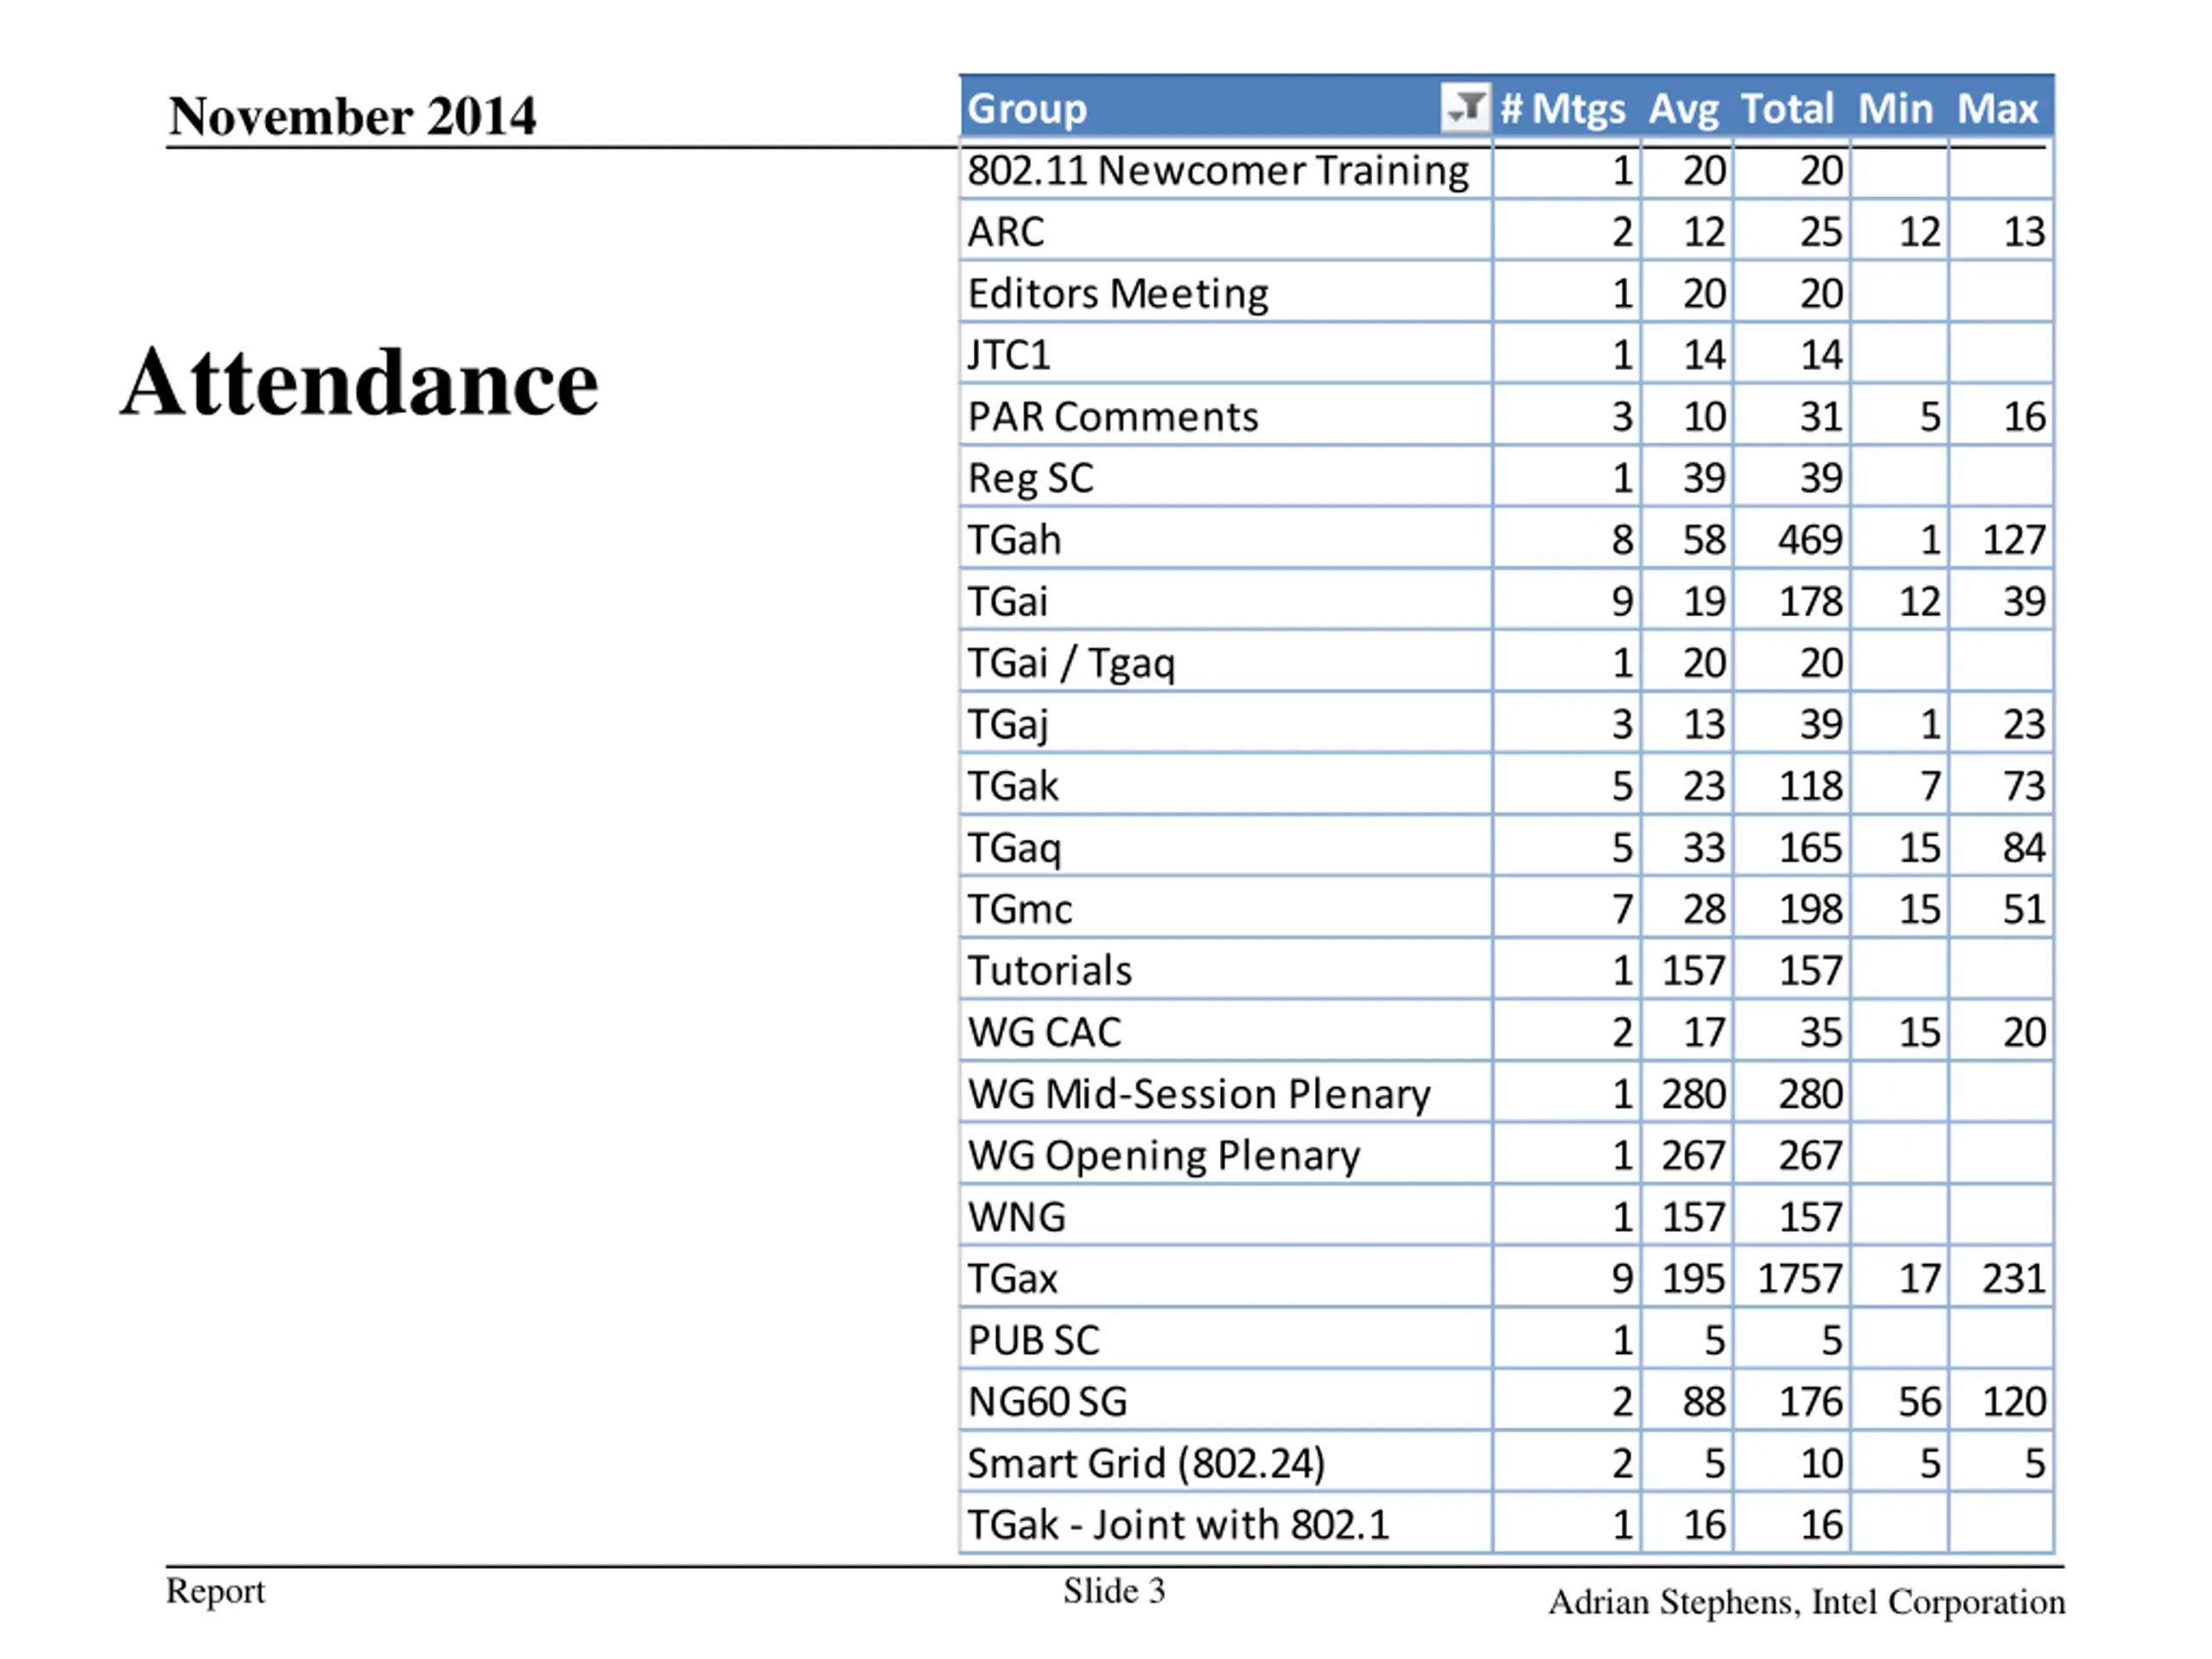The height and width of the screenshot is (1659, 2212).
Task: Select the Report footer text
Action: coord(215,1591)
